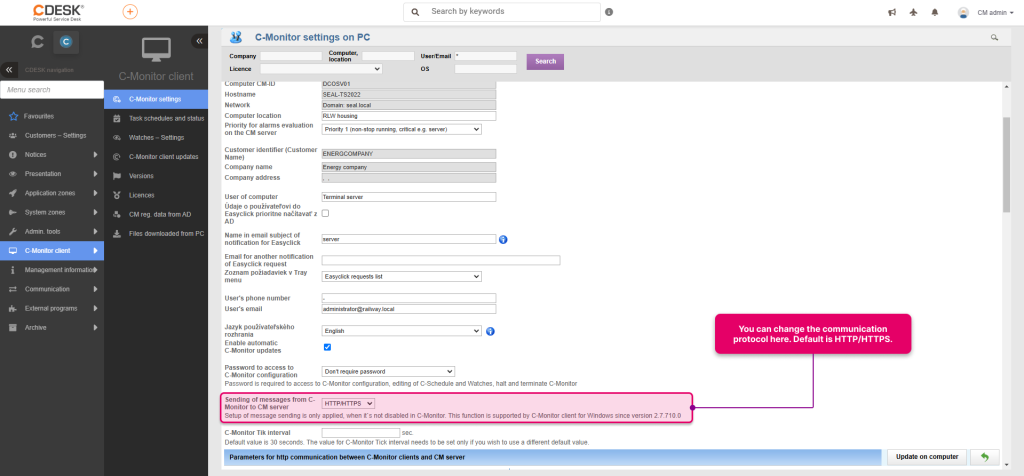The height and width of the screenshot is (476, 1024).
Task: Click the blue C module icon in the sidebar
Action: [65, 42]
